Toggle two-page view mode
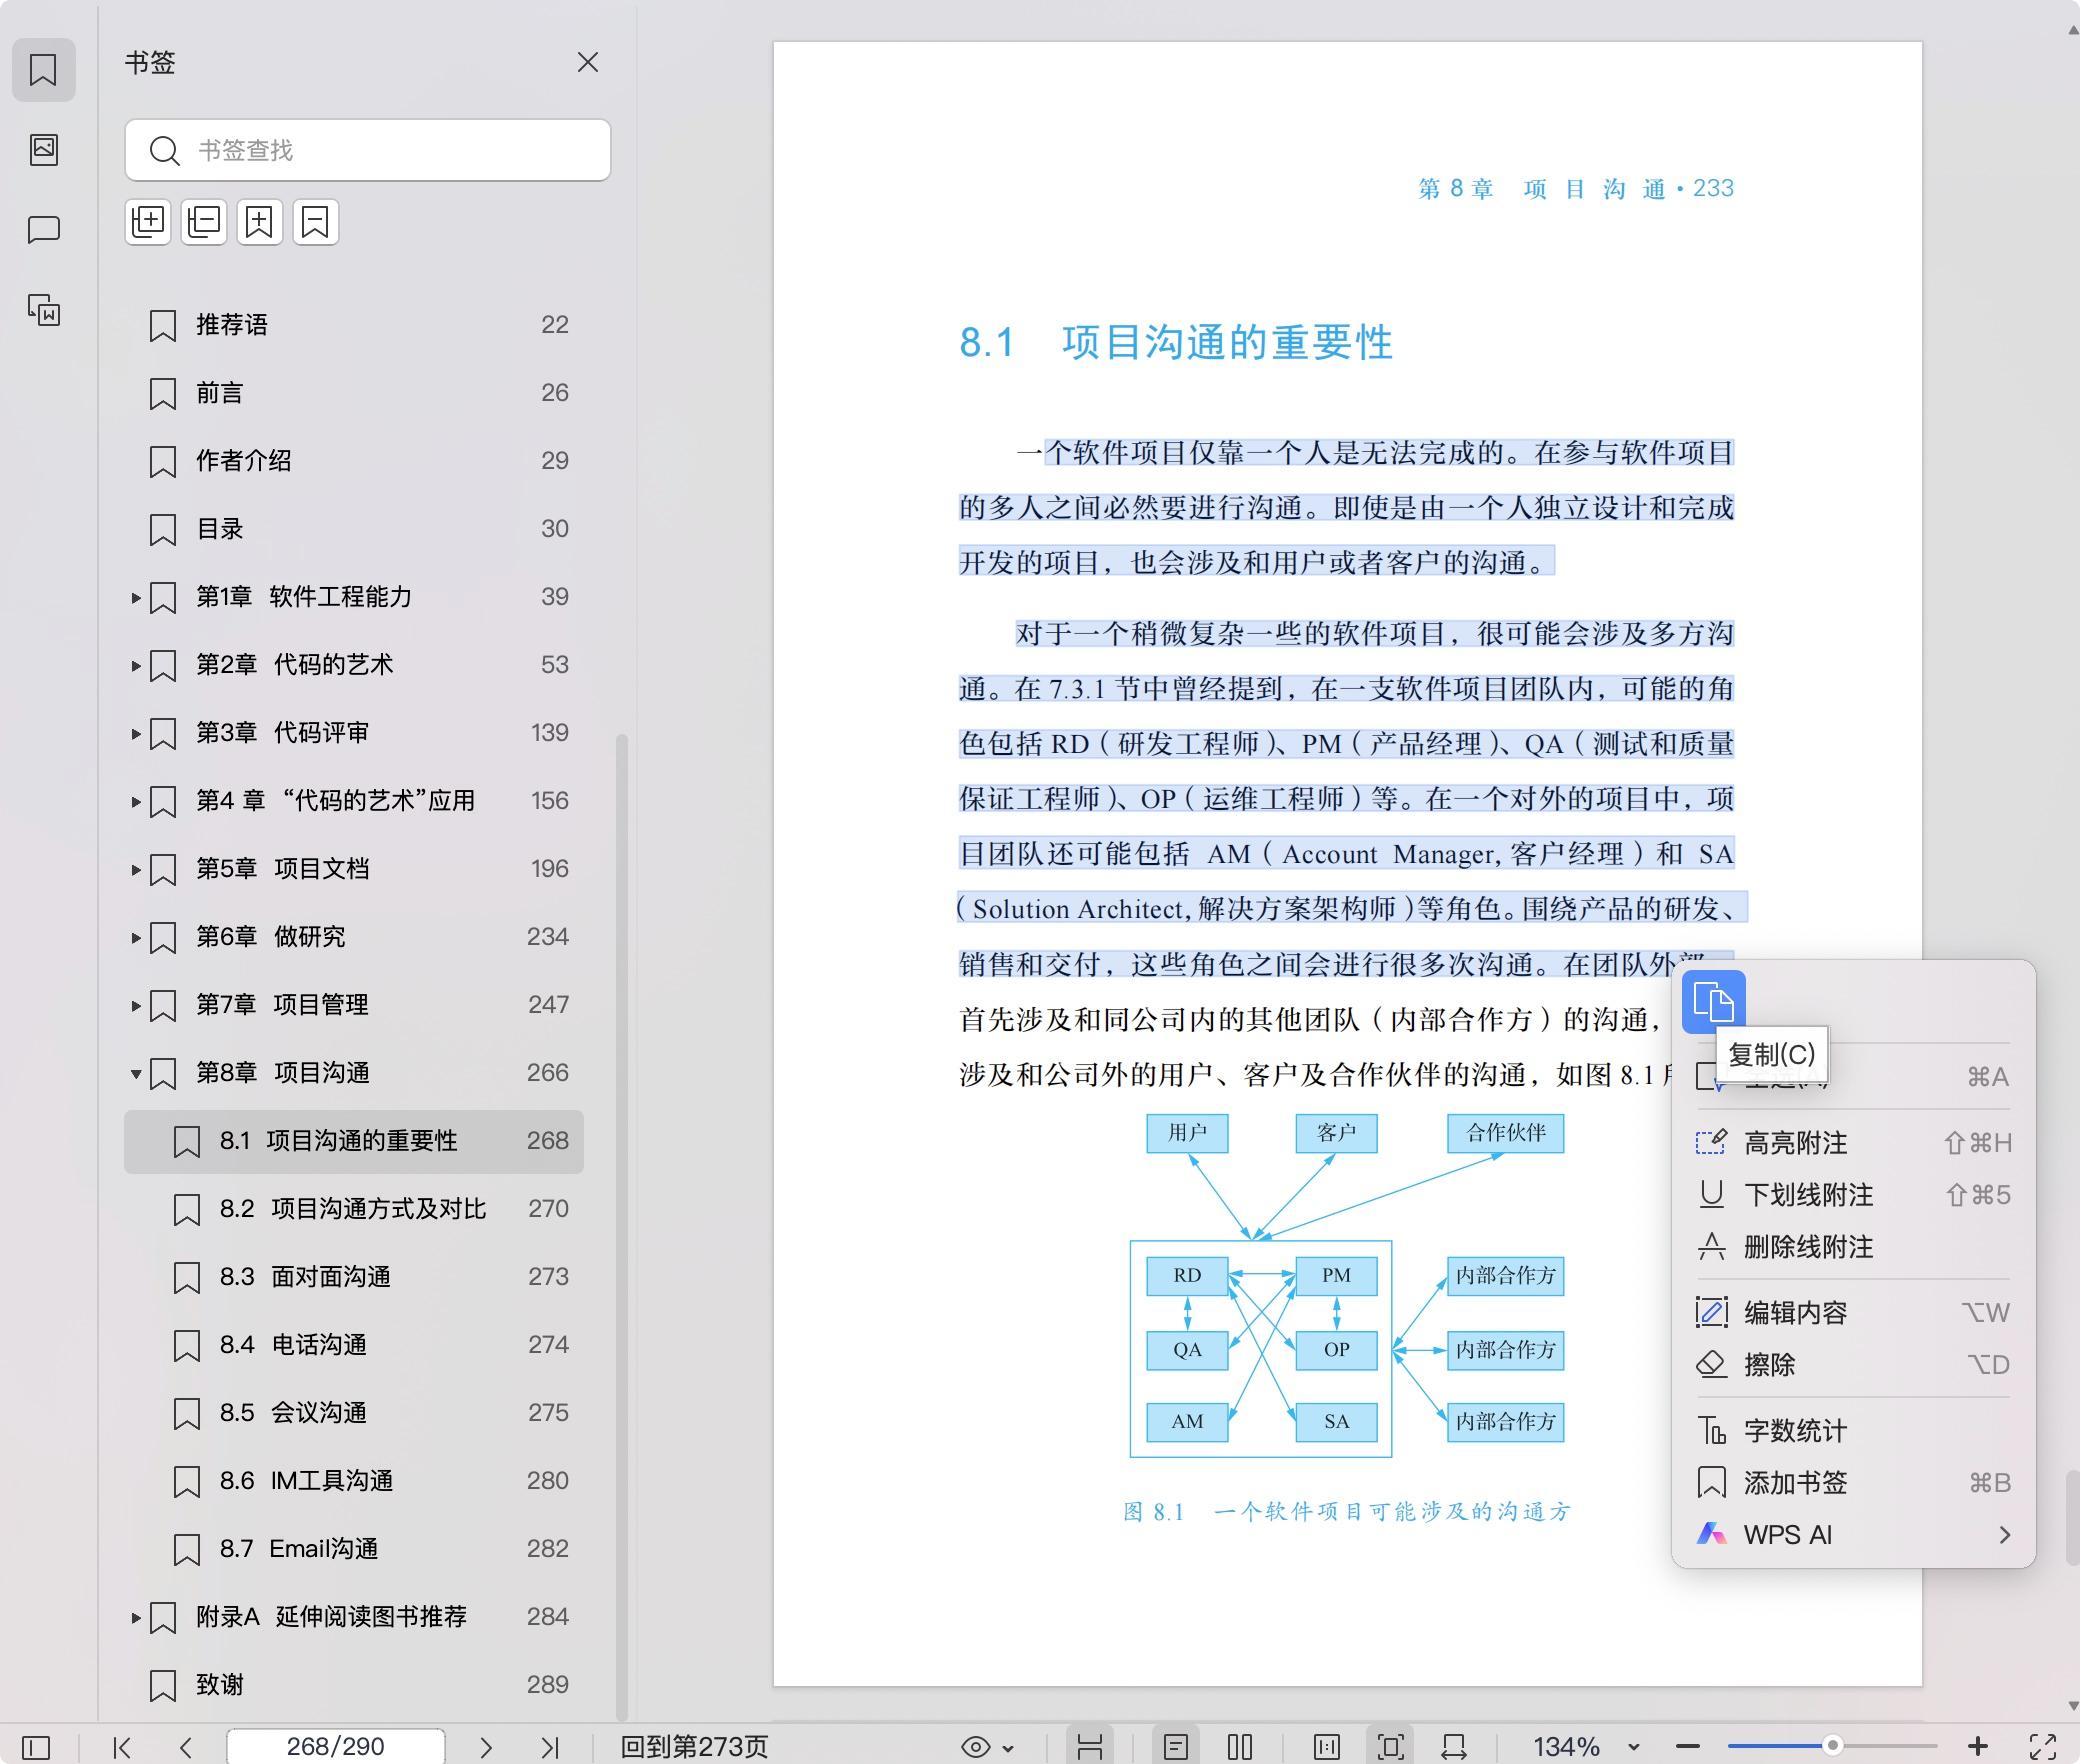 1240,1747
